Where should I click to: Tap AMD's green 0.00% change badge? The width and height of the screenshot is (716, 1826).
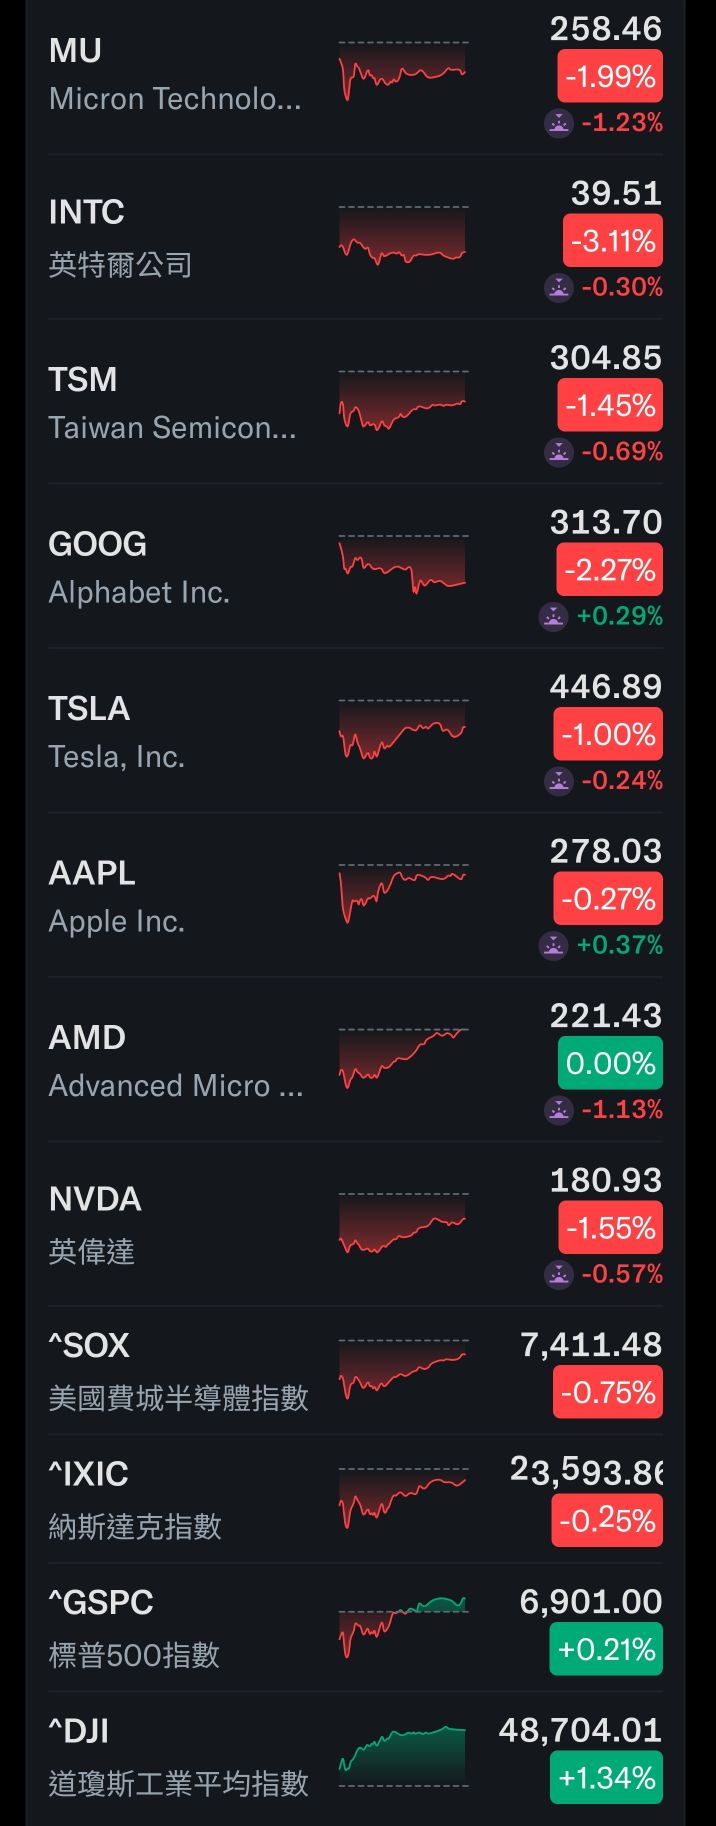[610, 1063]
